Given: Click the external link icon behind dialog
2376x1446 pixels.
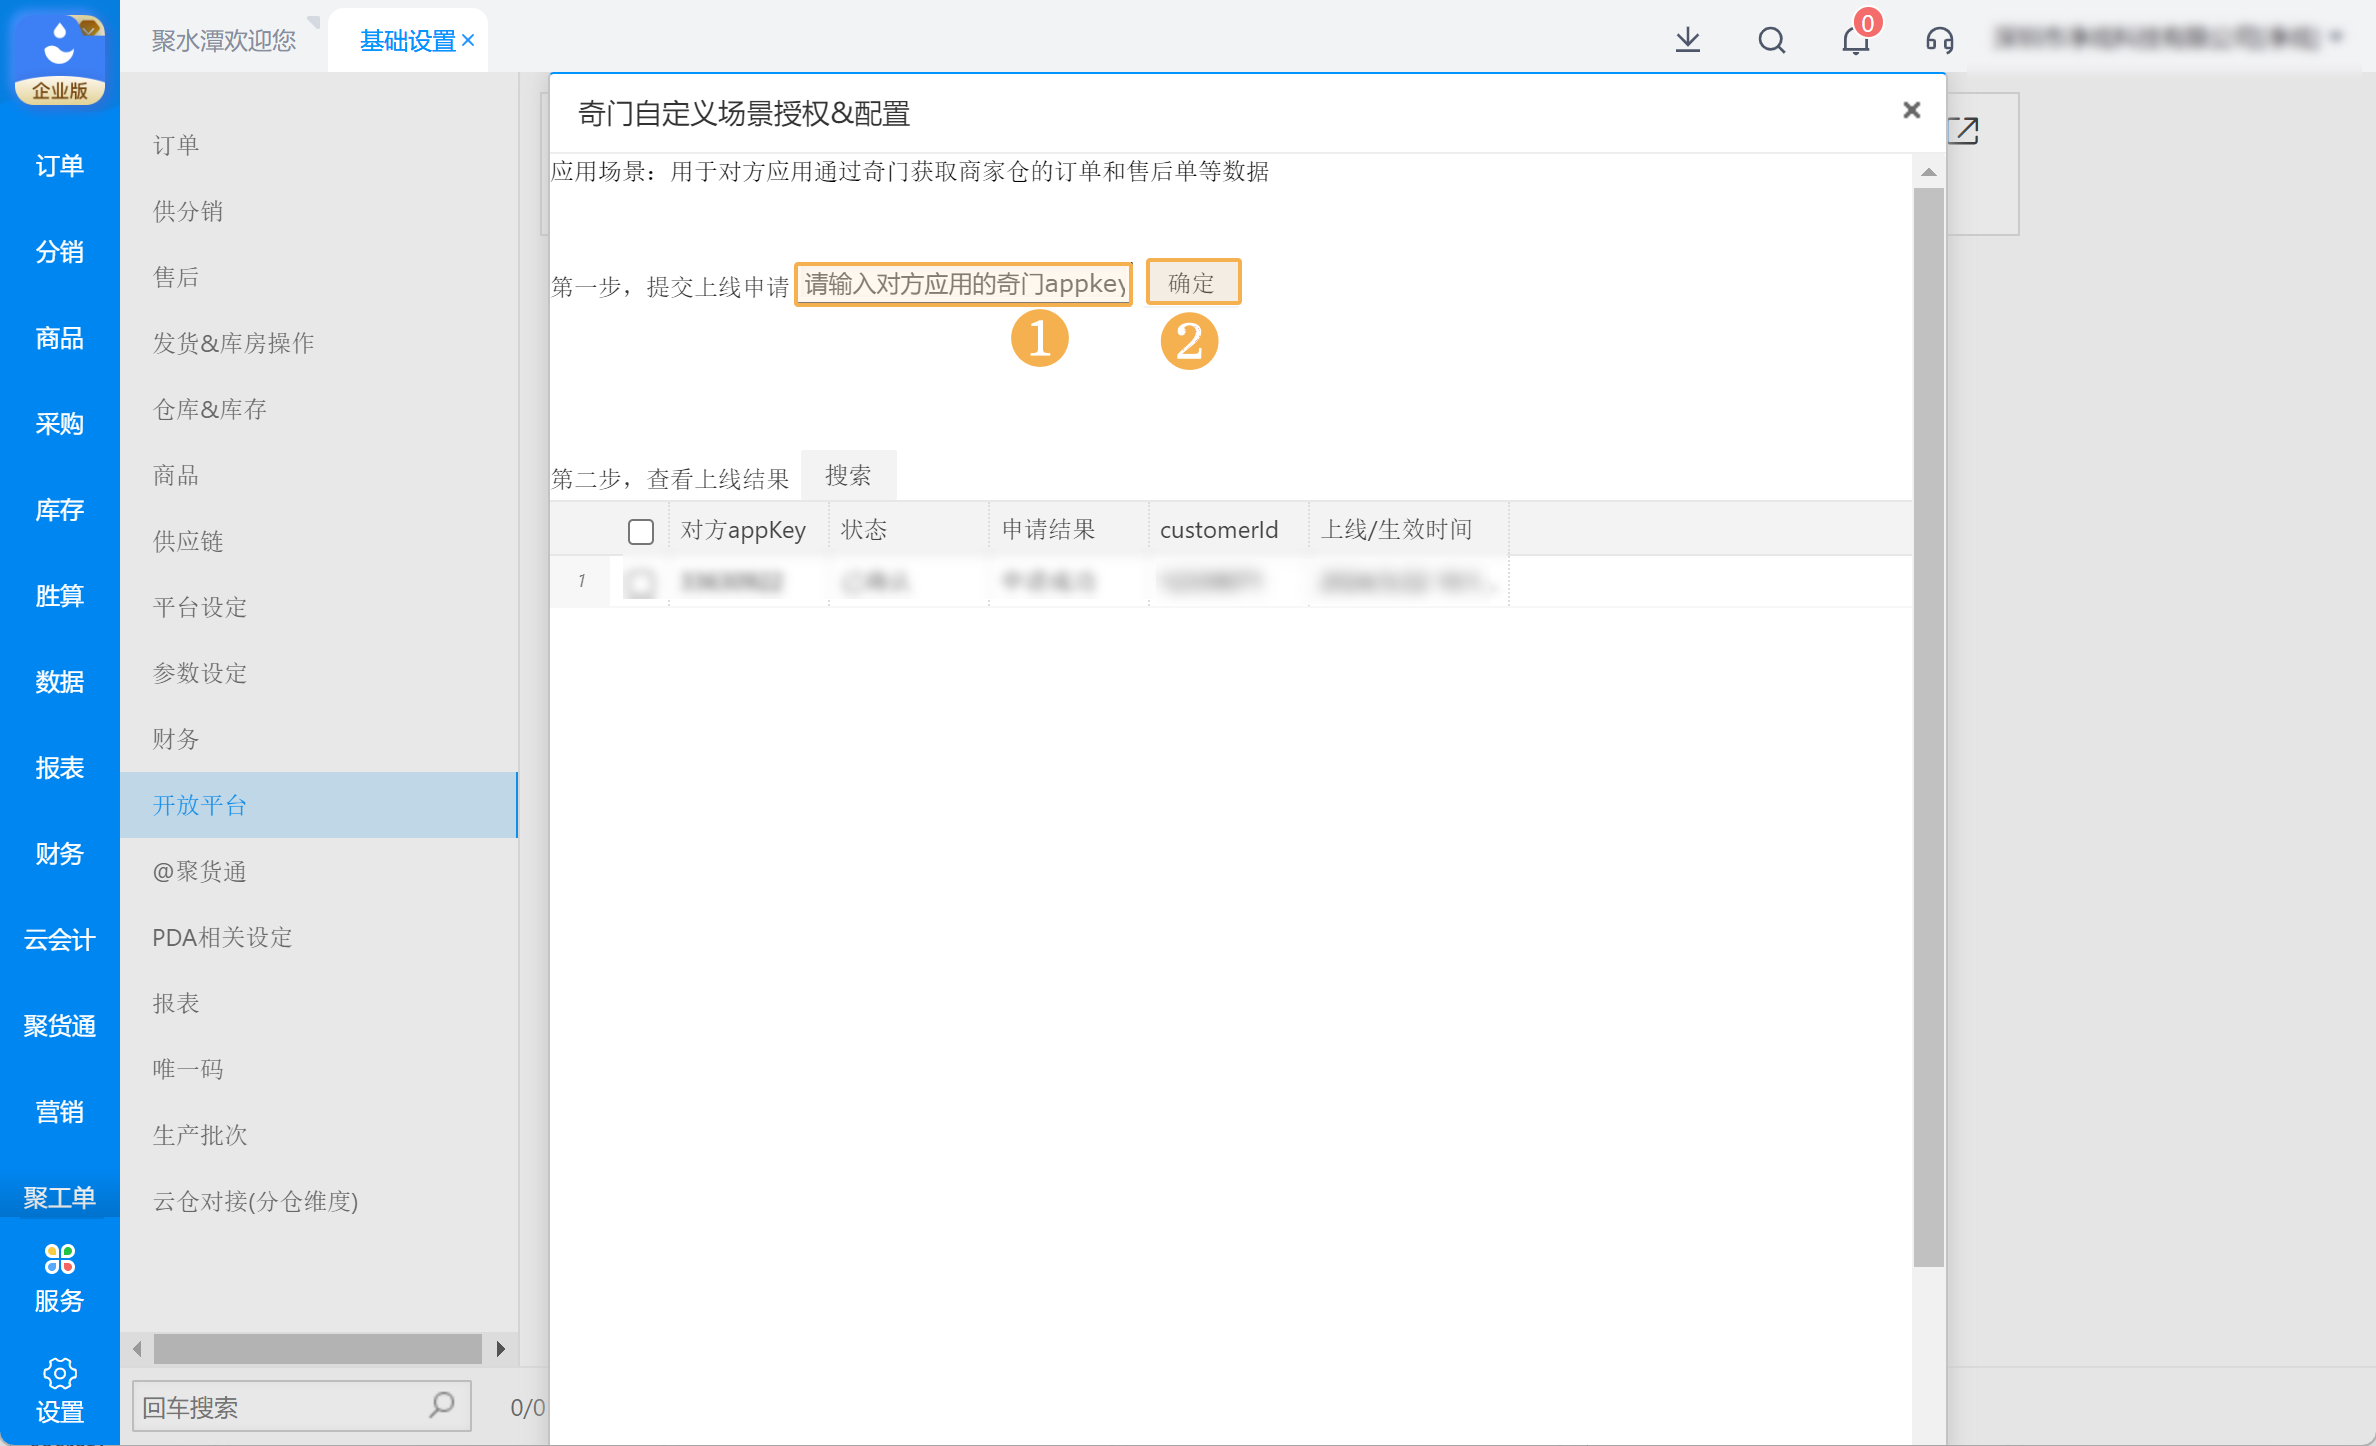Looking at the screenshot, I should tap(1964, 130).
